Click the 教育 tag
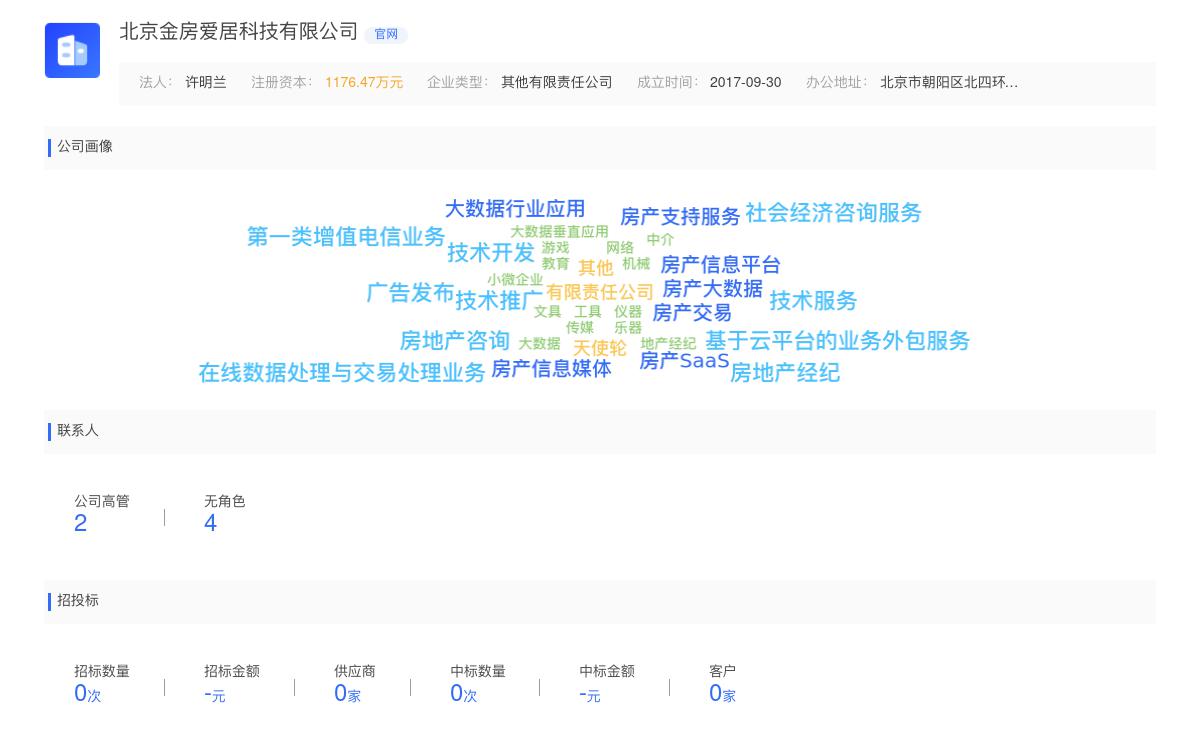The image size is (1200, 752). [555, 264]
